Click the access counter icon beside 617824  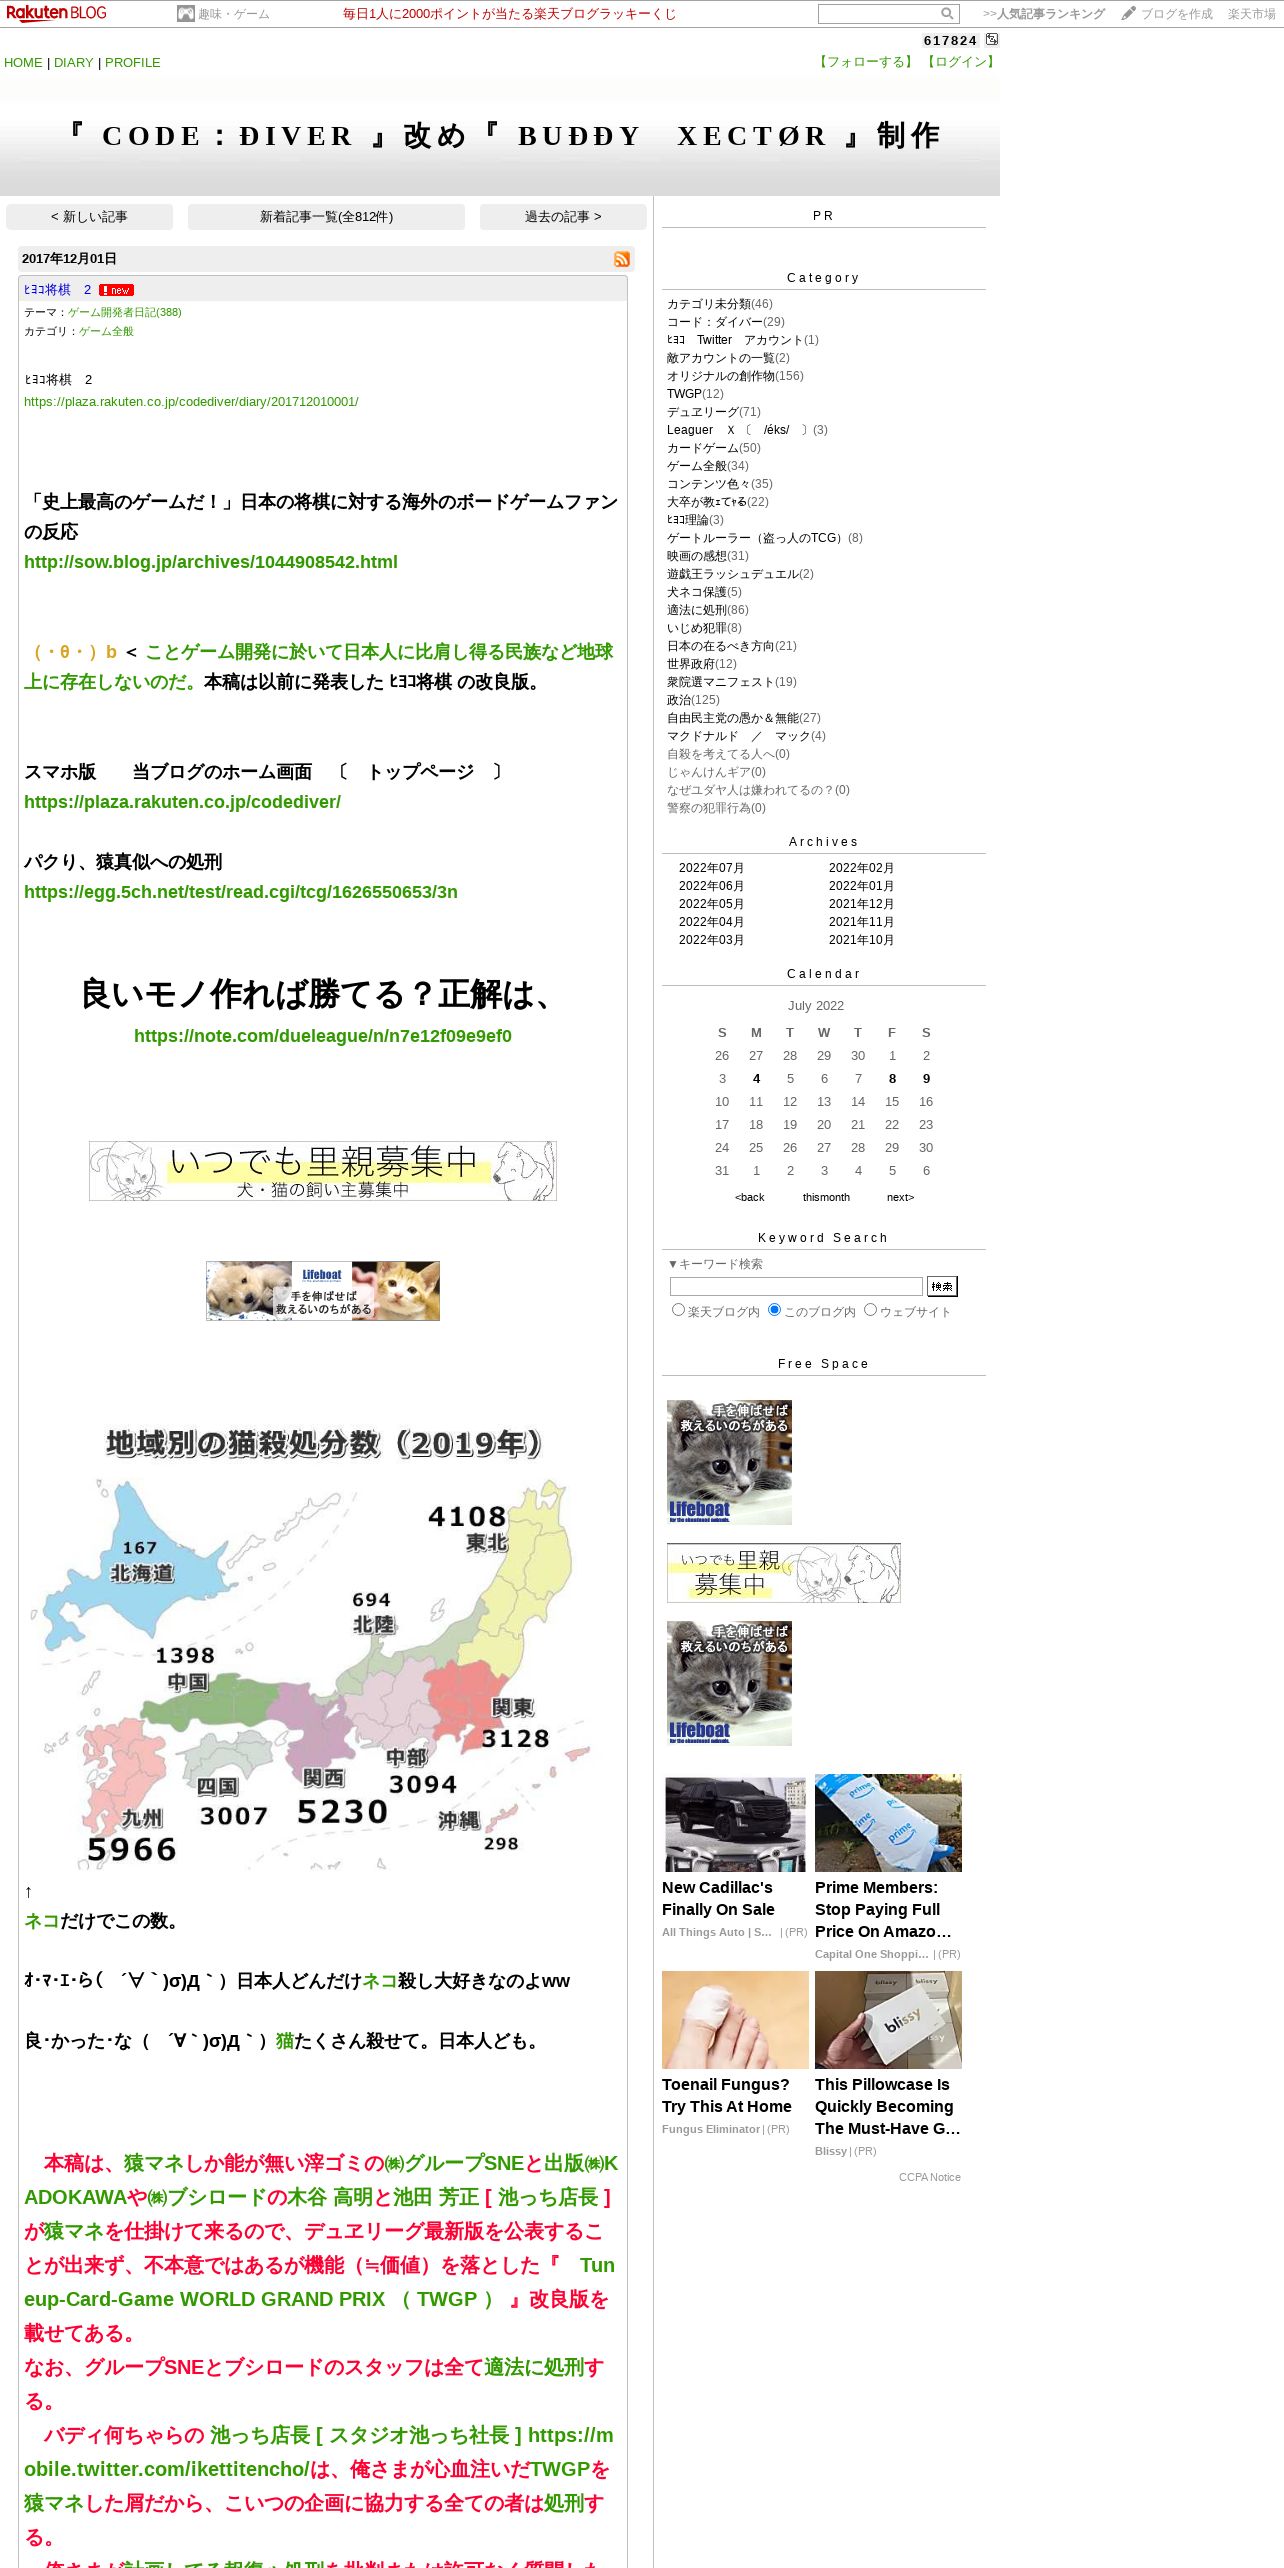click(x=992, y=39)
